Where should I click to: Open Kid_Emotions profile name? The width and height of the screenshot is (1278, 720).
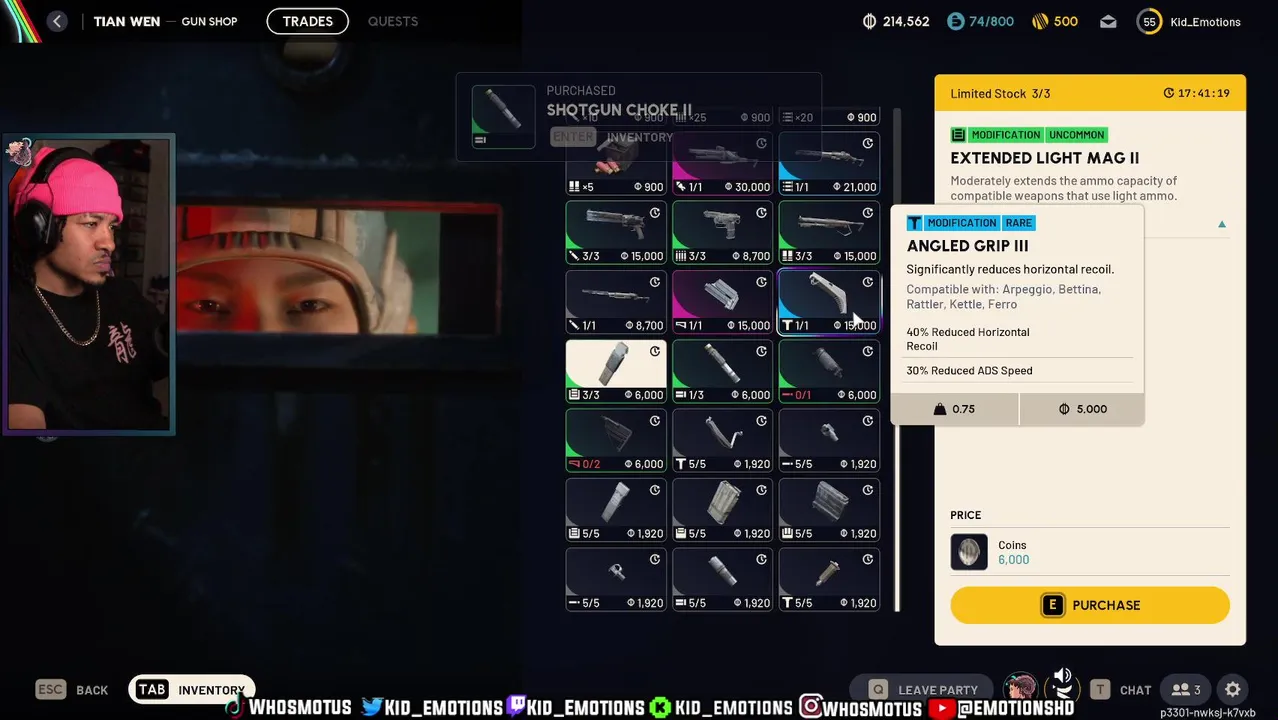1205,22
